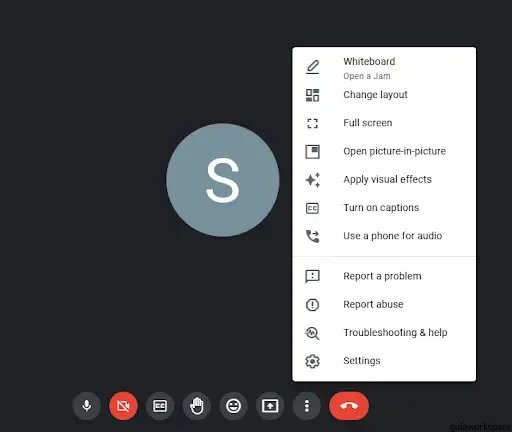Click the Report abuse exclamation icon
512x432 pixels.
coord(312,305)
